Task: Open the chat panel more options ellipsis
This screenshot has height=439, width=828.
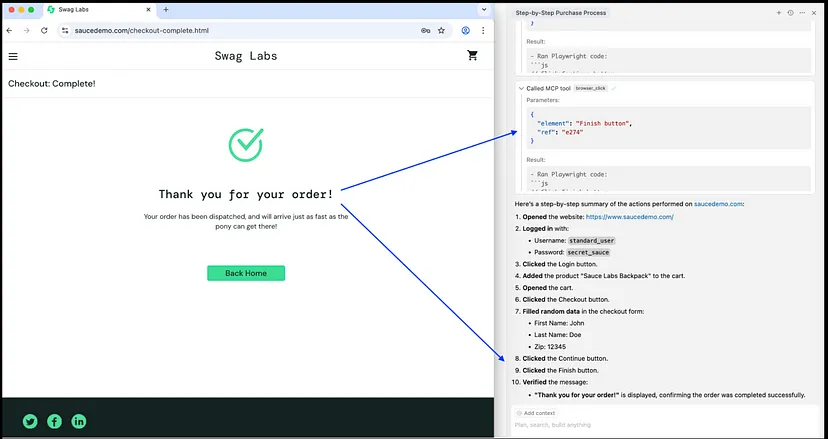Action: (802, 13)
